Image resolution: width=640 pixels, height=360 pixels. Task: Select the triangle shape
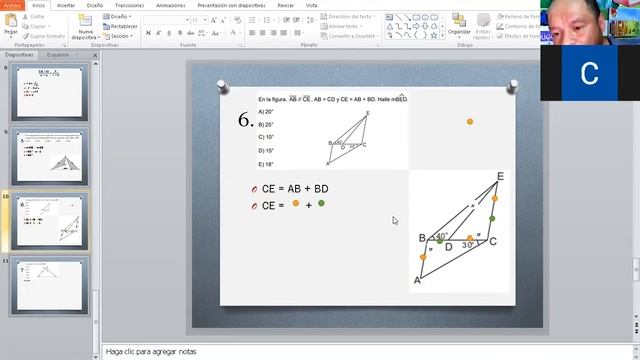389,27
